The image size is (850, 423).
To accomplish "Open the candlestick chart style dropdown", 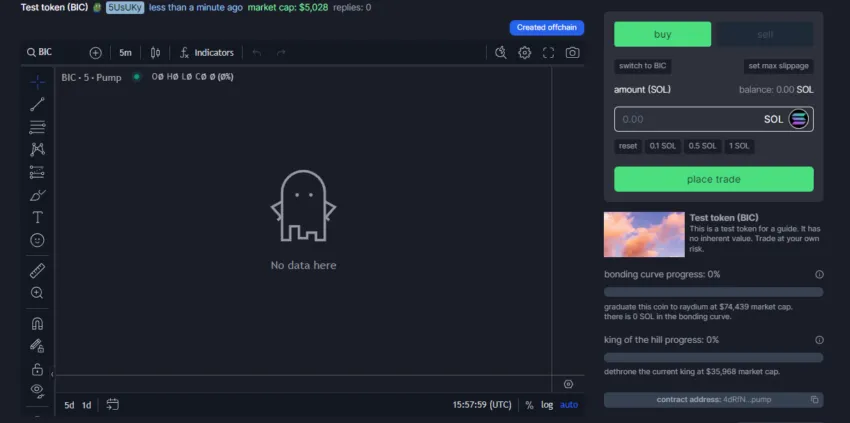I will 155,52.
